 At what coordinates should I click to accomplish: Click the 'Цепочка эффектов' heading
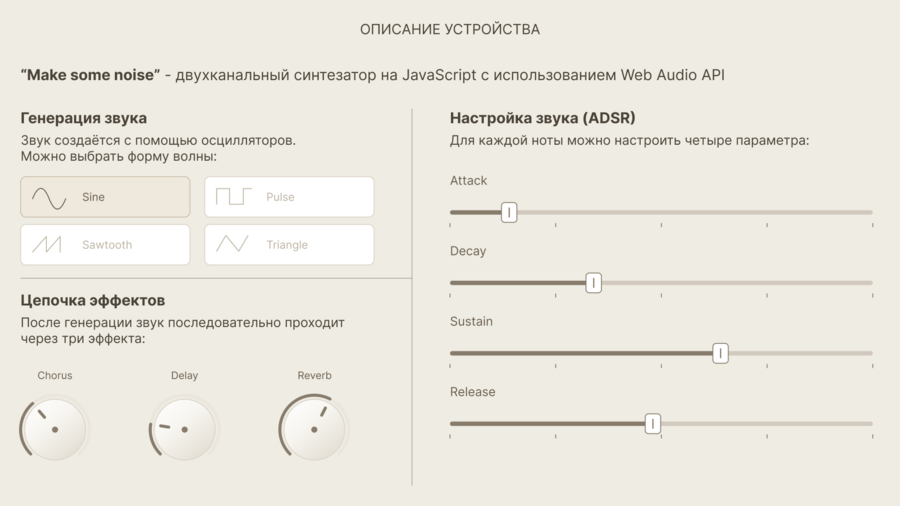pos(93,300)
